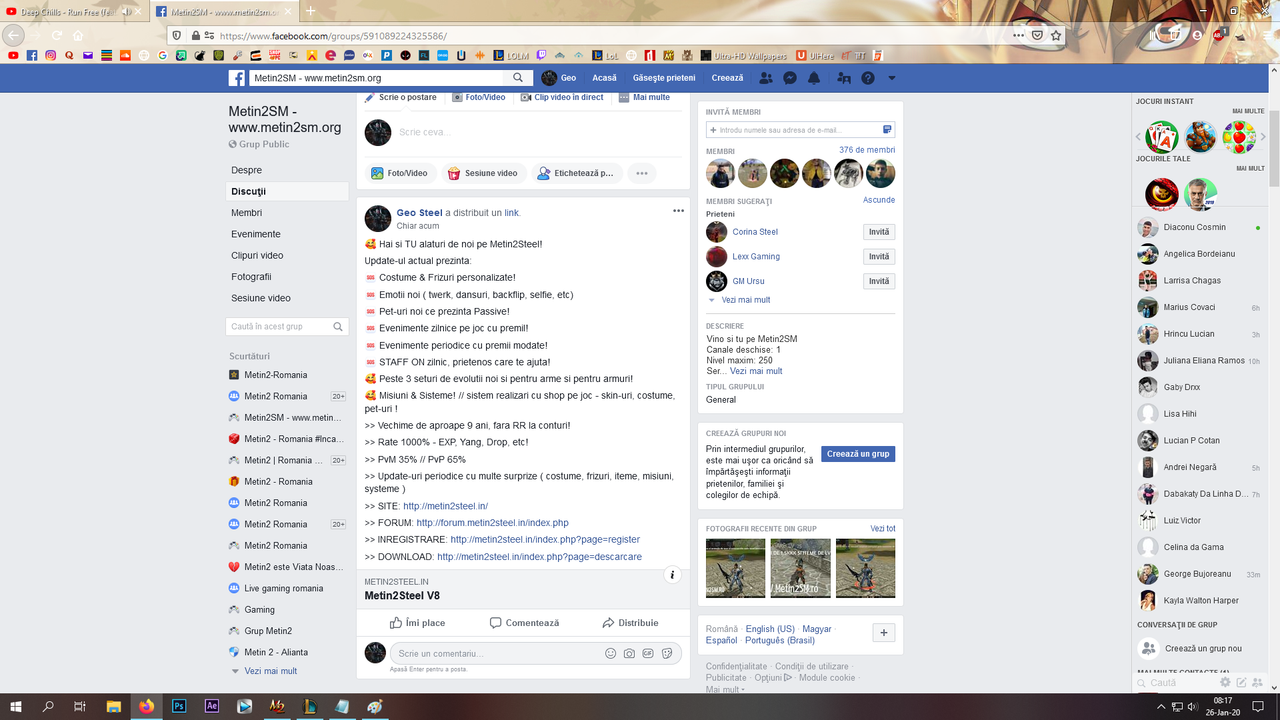Click the Distribuie share button
Viewport: 1280px width, 720px height.
[630, 623]
